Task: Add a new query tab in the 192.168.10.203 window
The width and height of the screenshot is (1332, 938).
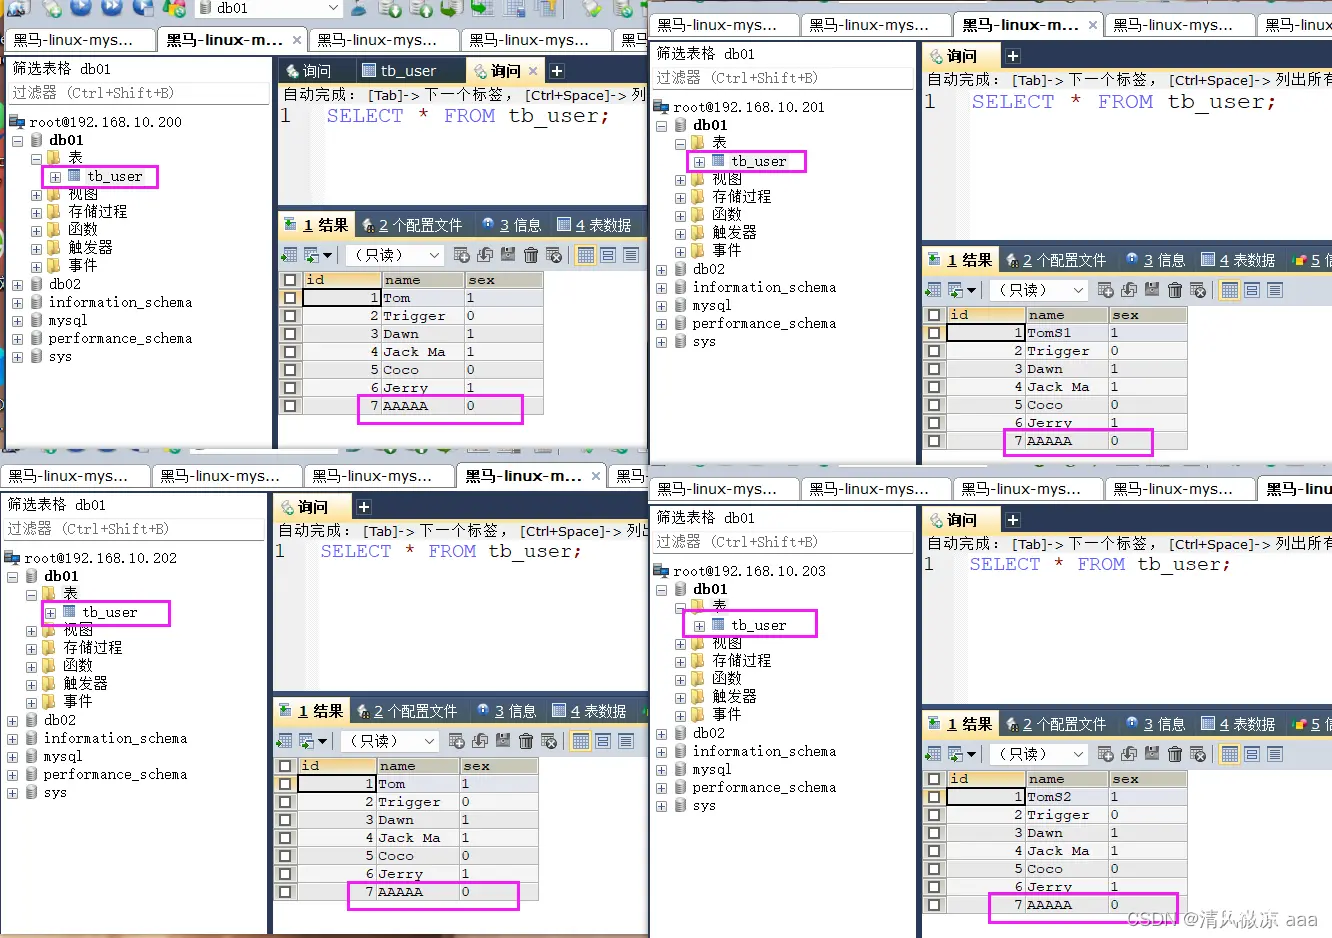Action: coord(1013,520)
